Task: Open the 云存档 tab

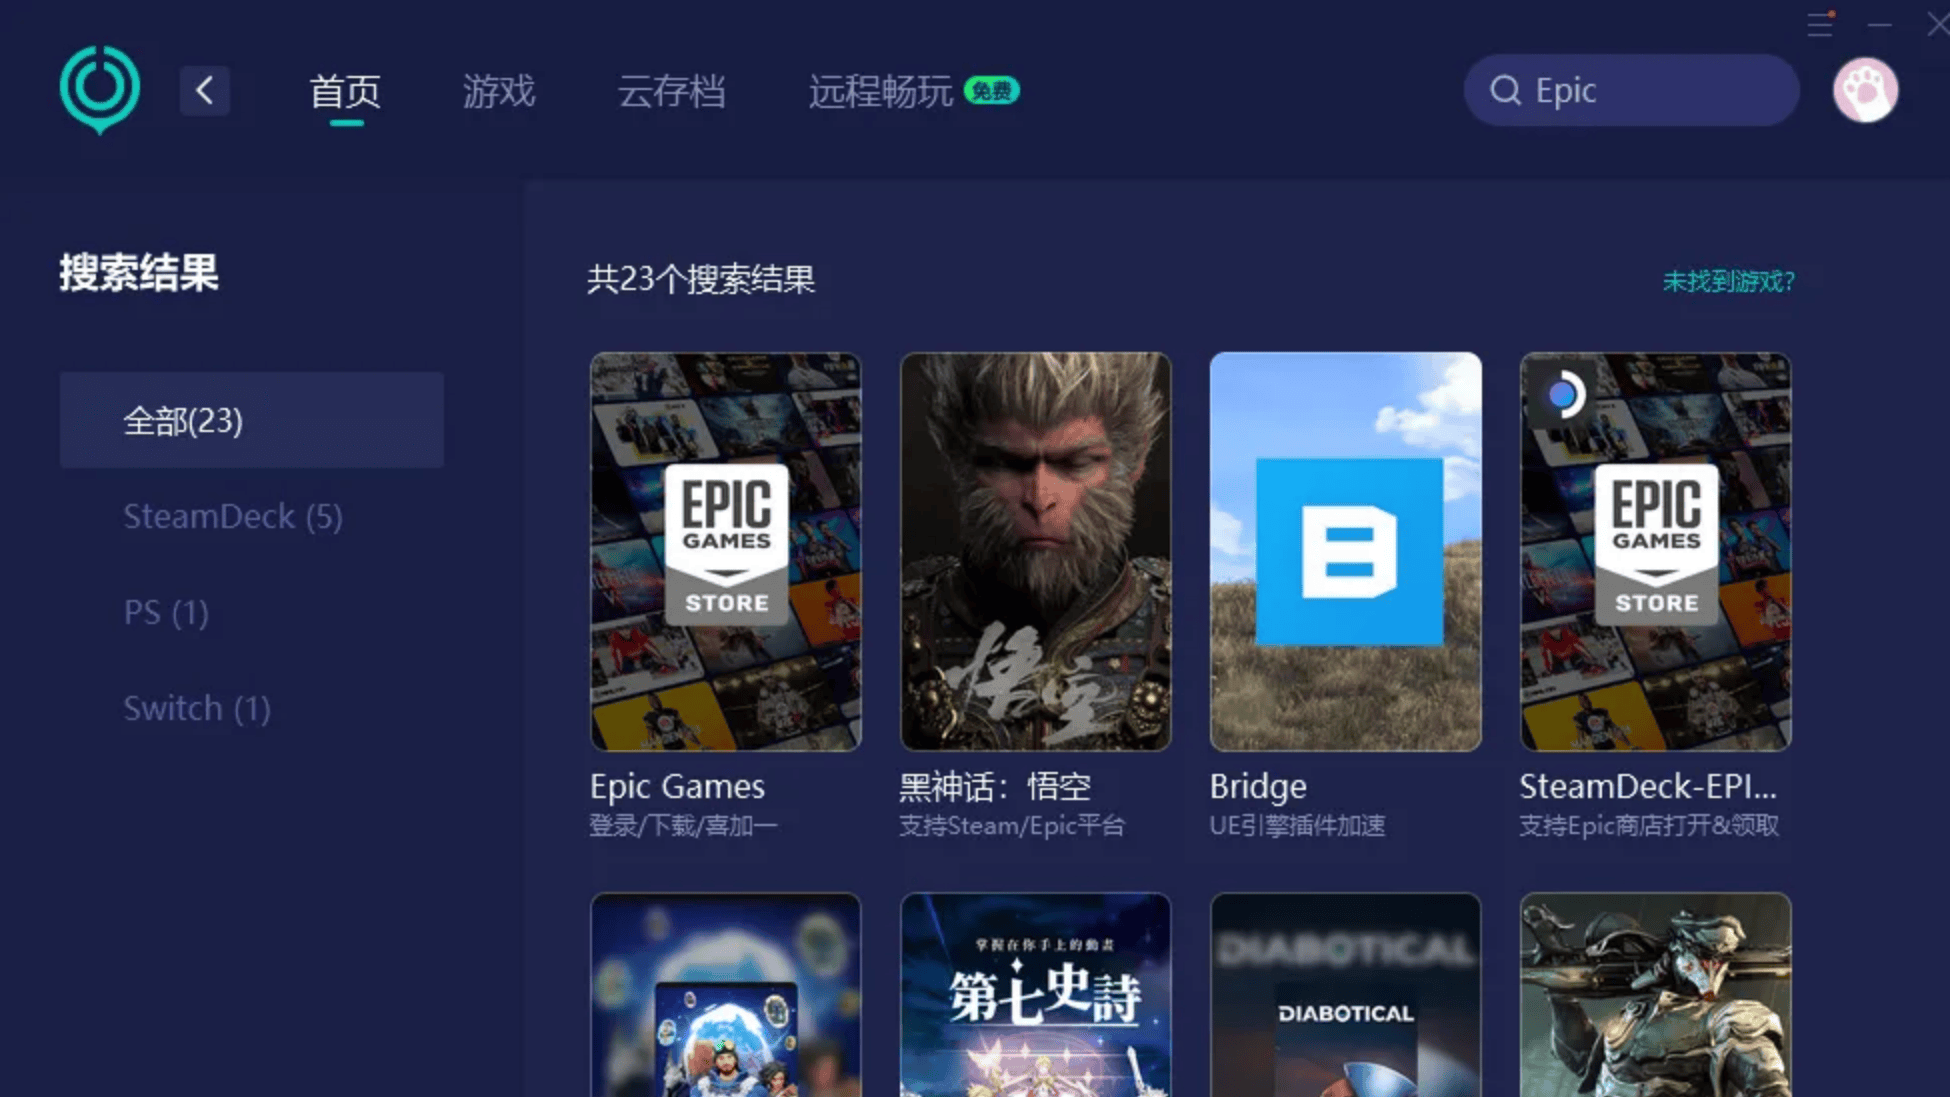Action: (671, 91)
